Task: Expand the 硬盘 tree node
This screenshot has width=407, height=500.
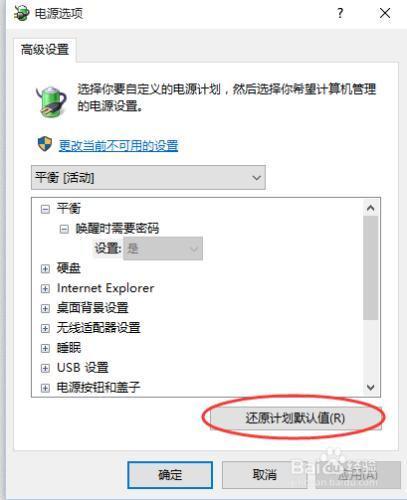Action: pos(45,269)
